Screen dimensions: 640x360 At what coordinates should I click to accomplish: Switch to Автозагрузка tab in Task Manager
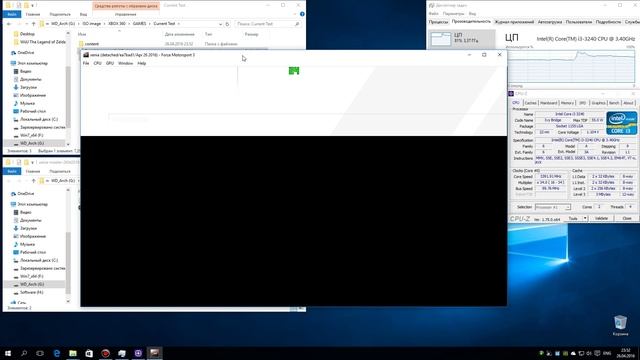(x=549, y=22)
